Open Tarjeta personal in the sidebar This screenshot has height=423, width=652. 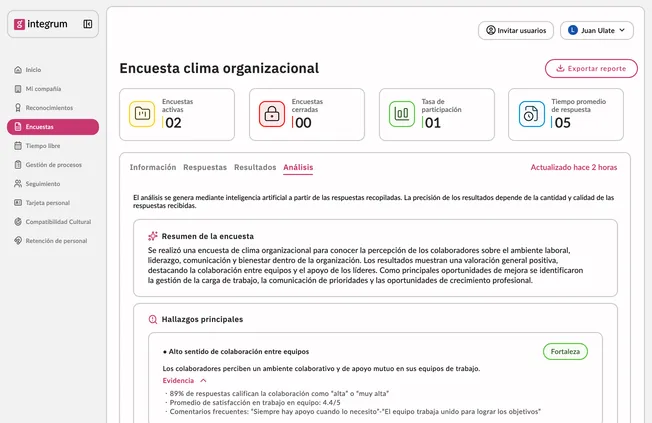tap(53, 203)
